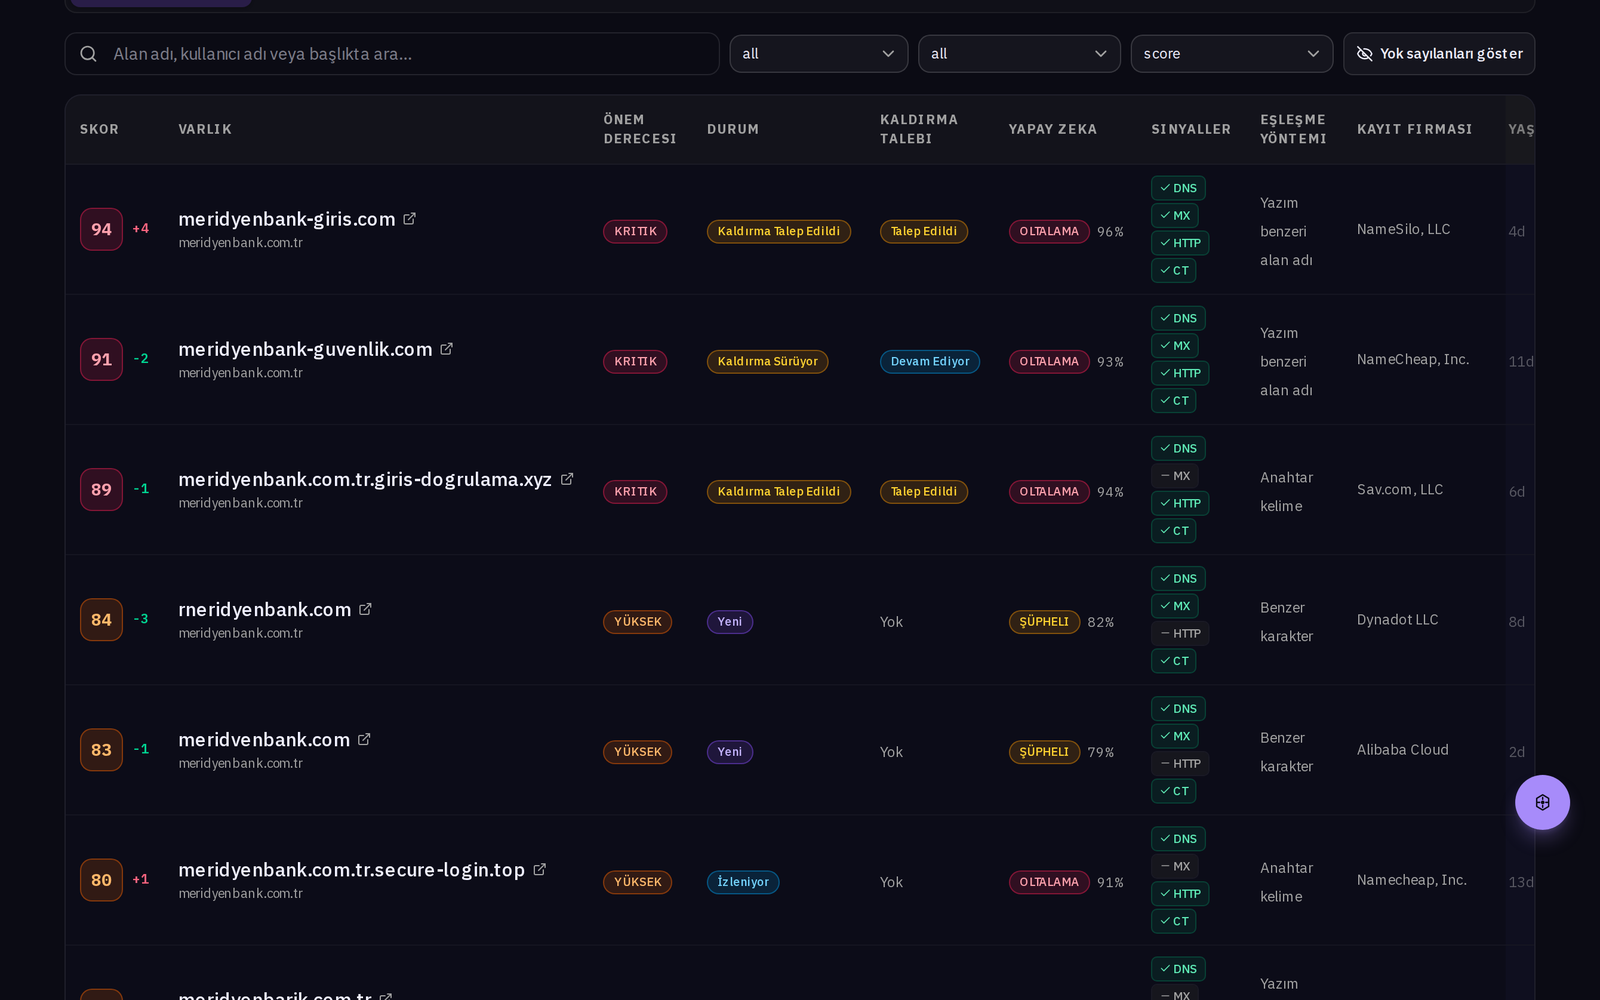Open meridyenbank-guvenlik.com entry

point(305,349)
